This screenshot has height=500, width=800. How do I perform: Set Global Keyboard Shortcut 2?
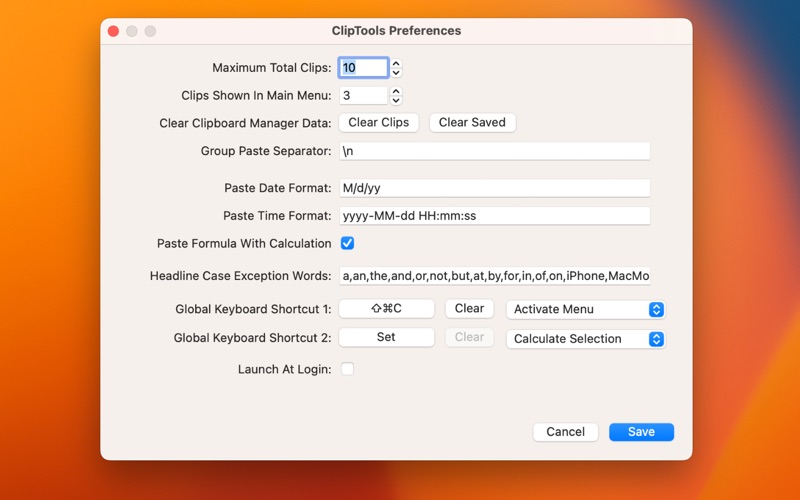click(x=386, y=337)
